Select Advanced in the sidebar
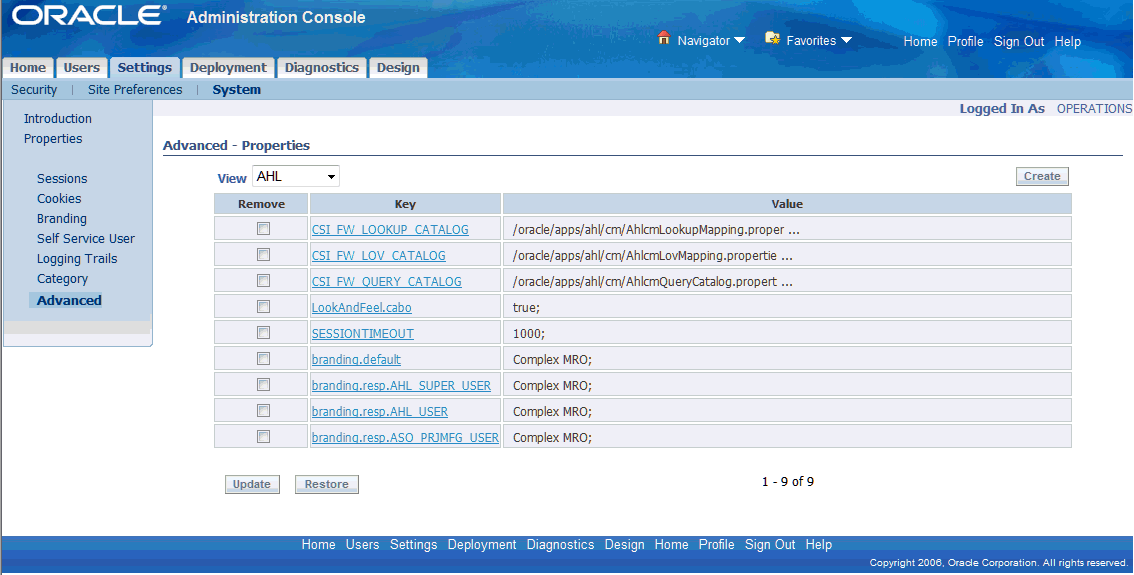 coord(69,300)
